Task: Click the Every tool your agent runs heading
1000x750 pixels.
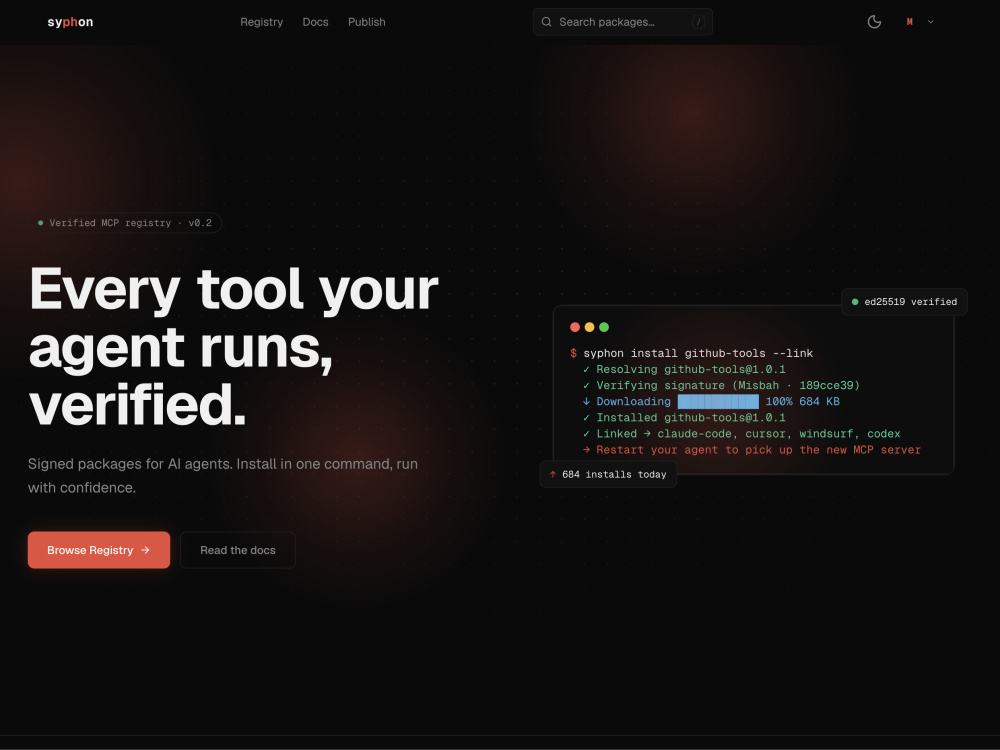Action: coord(233,347)
